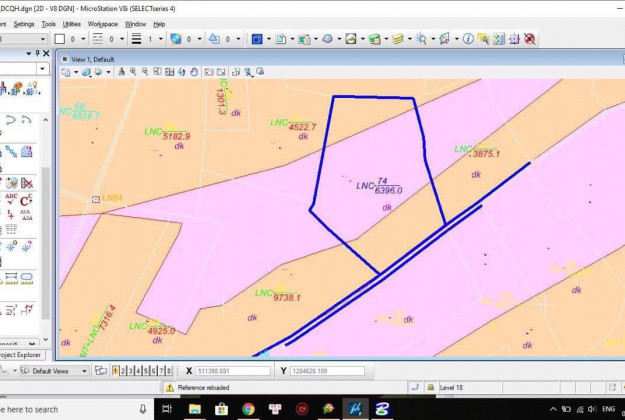Click the View Previous tool
Viewport: 625px width, 420px height.
point(207,72)
